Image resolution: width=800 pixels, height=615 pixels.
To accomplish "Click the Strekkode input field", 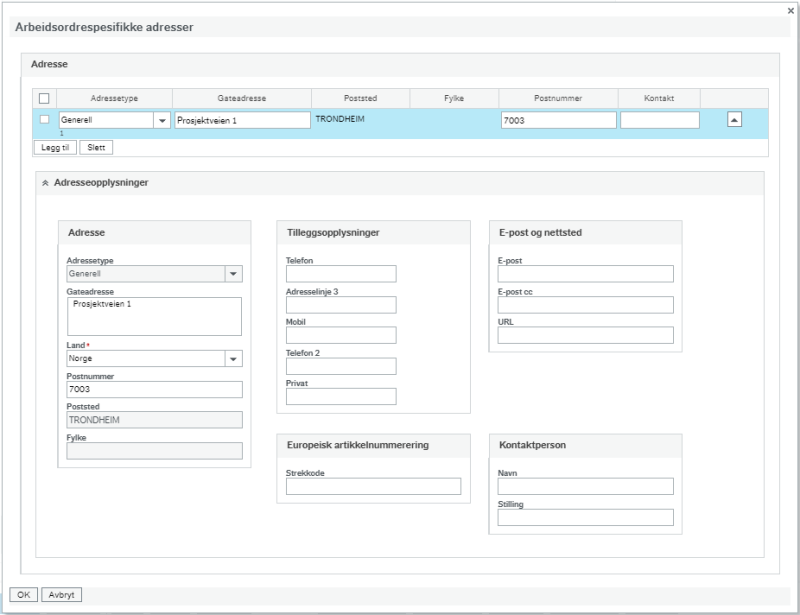I will pyautogui.click(x=373, y=486).
